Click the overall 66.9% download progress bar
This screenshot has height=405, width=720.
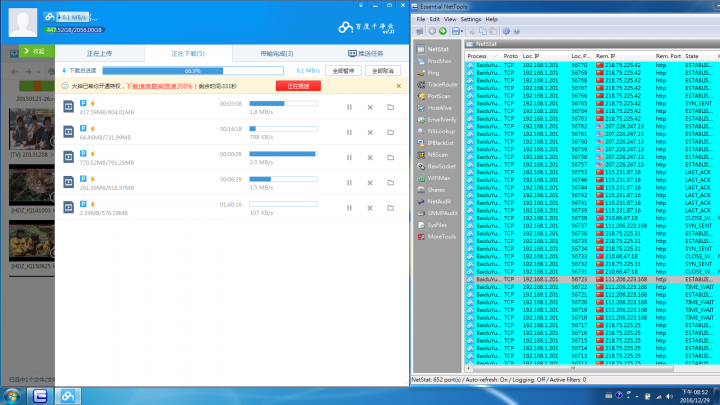193,71
